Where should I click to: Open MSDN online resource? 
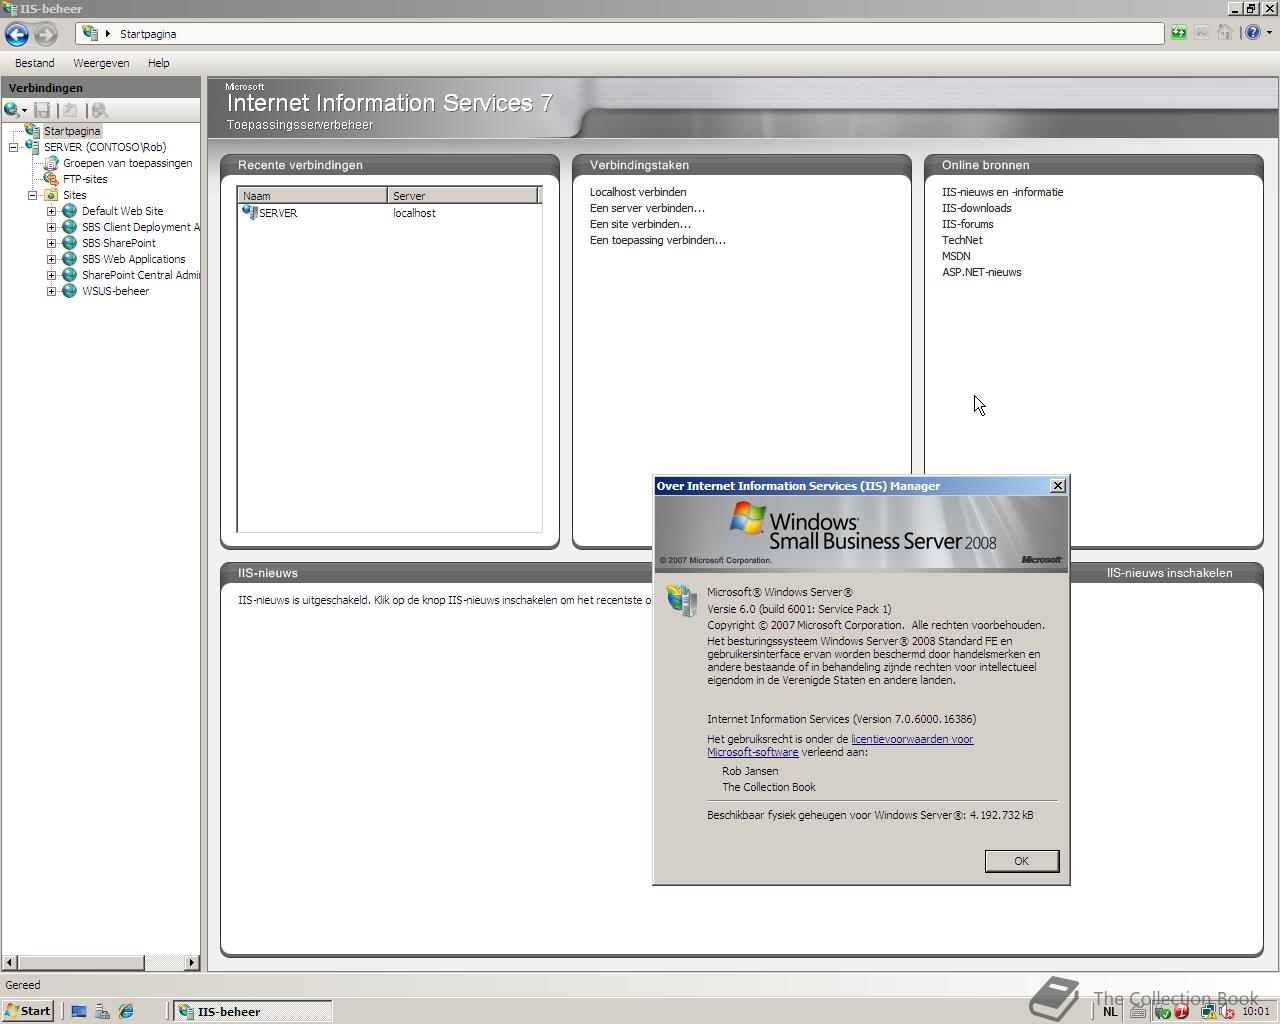[x=956, y=256]
